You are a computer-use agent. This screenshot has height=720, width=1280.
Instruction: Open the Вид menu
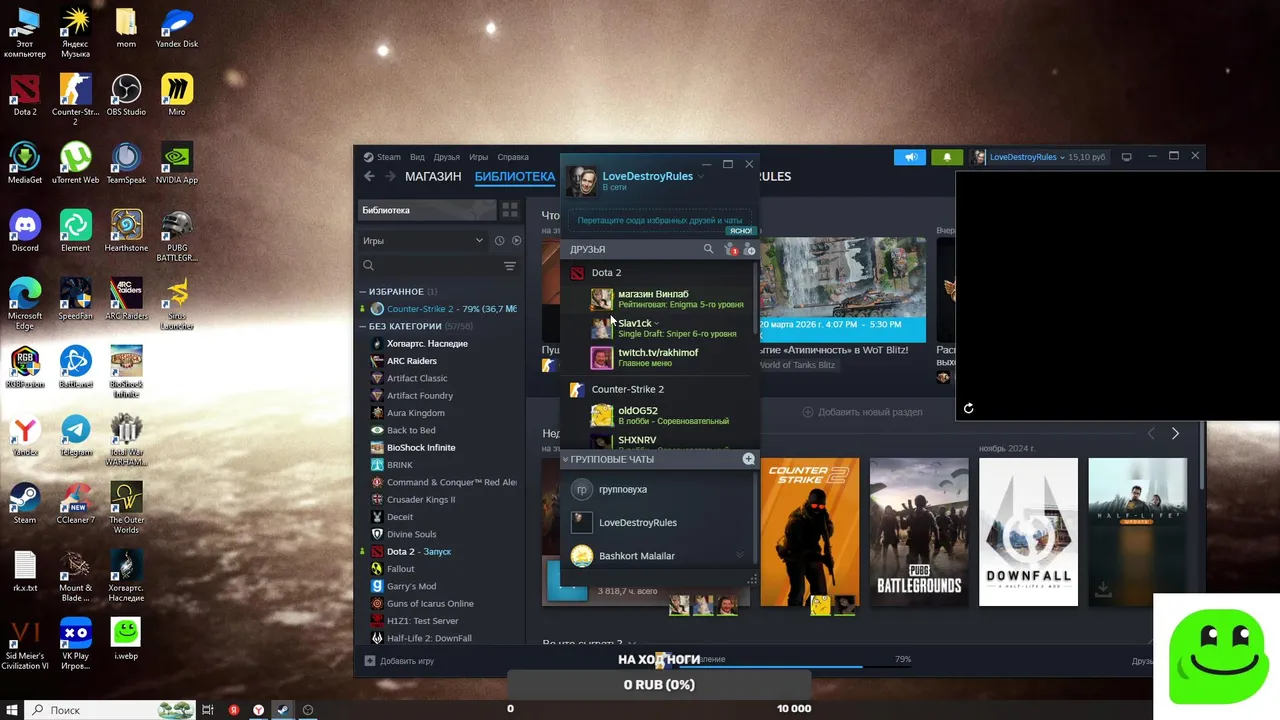pyautogui.click(x=417, y=157)
